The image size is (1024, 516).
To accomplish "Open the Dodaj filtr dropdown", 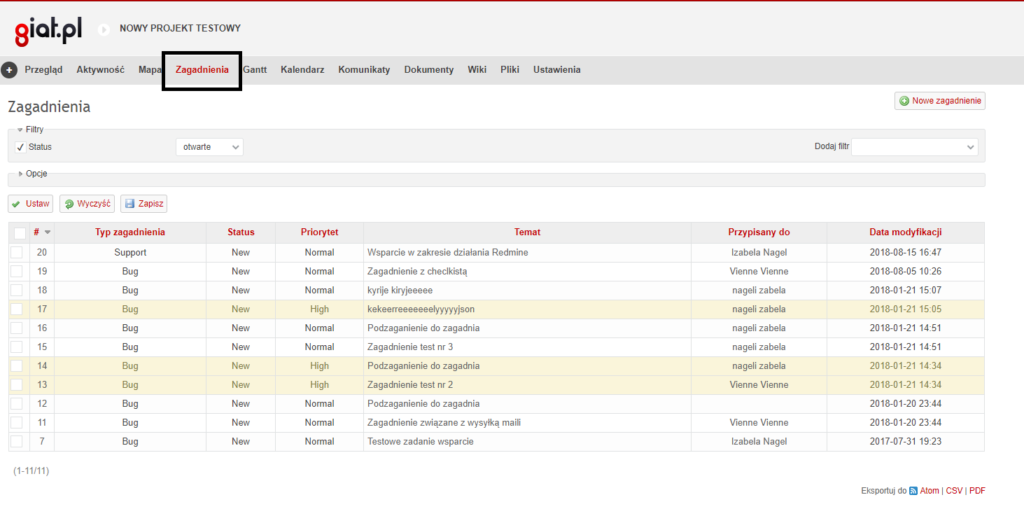I will tap(915, 147).
